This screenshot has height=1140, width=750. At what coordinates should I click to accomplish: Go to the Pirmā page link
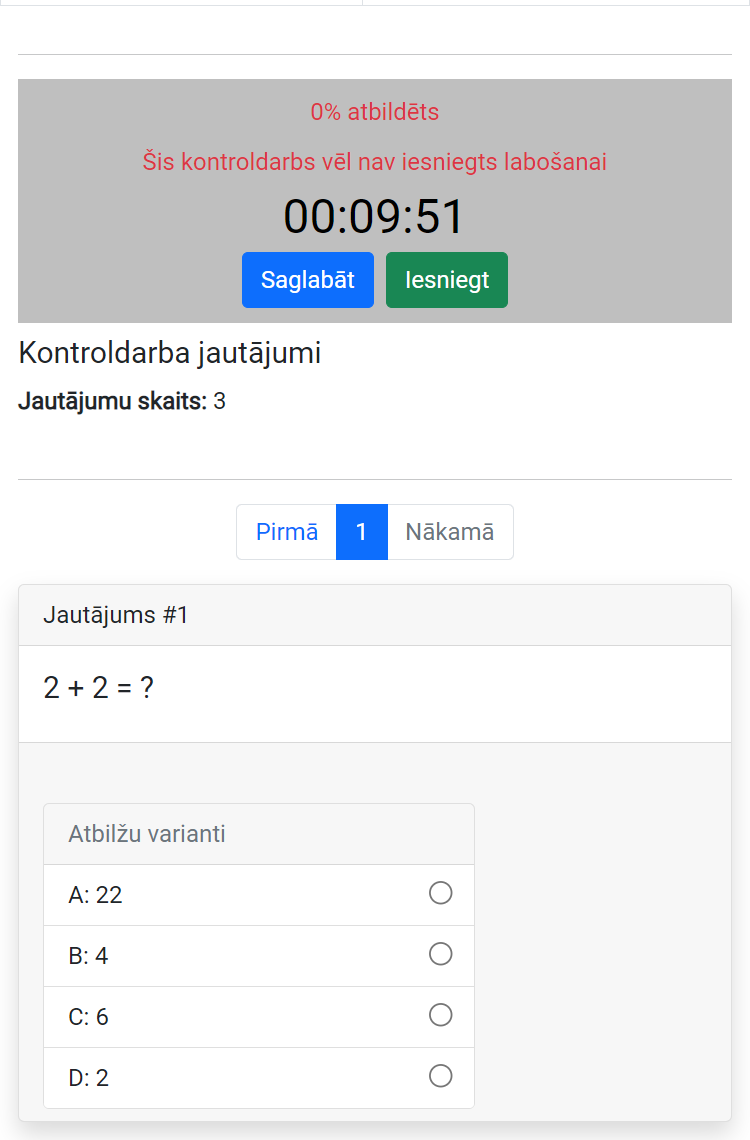(x=287, y=532)
